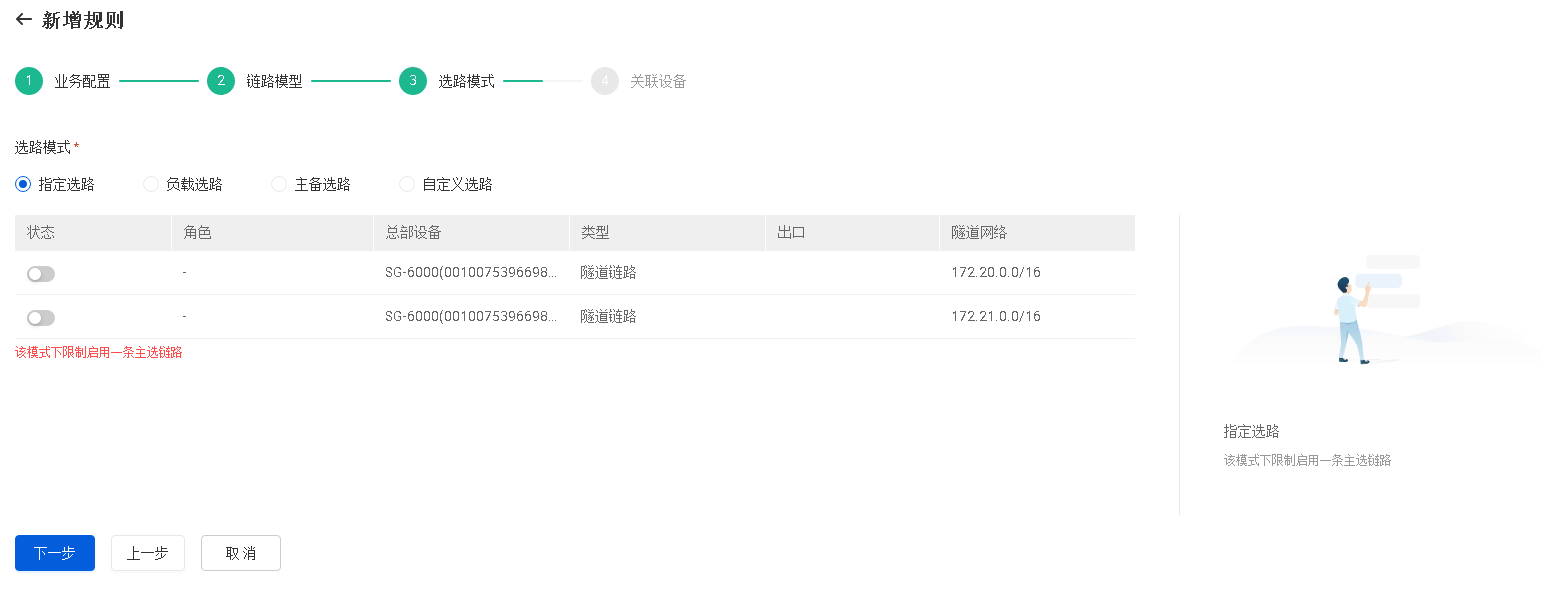Click step 1 circle 业务配置
Image resolution: width=1542 pixels, height=591 pixels.
[29, 81]
